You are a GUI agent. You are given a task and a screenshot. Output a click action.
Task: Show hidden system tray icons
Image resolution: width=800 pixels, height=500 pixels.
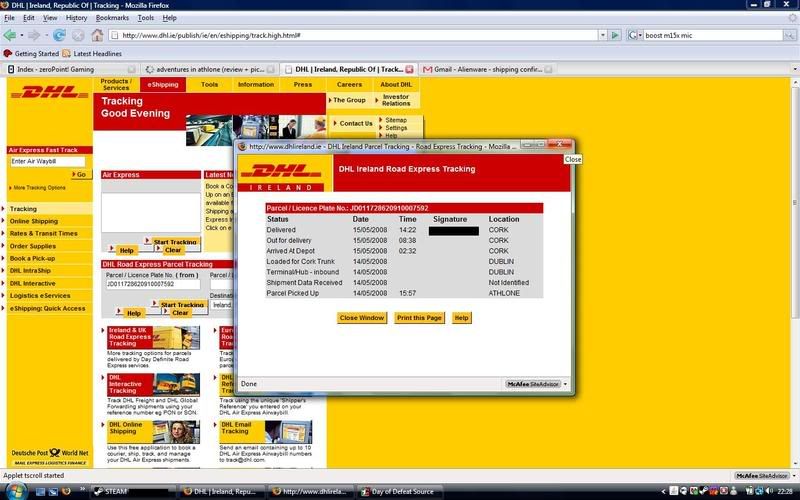coord(664,491)
